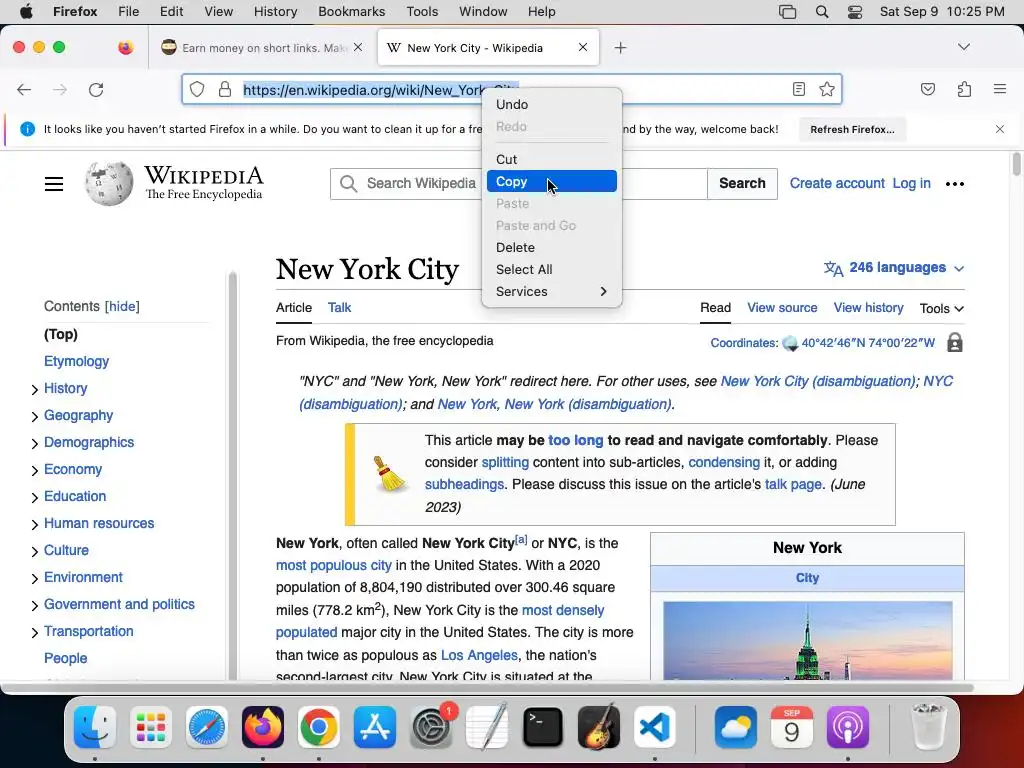1024x768 pixels.
Task: Open the Tools dropdown menu
Action: click(942, 308)
